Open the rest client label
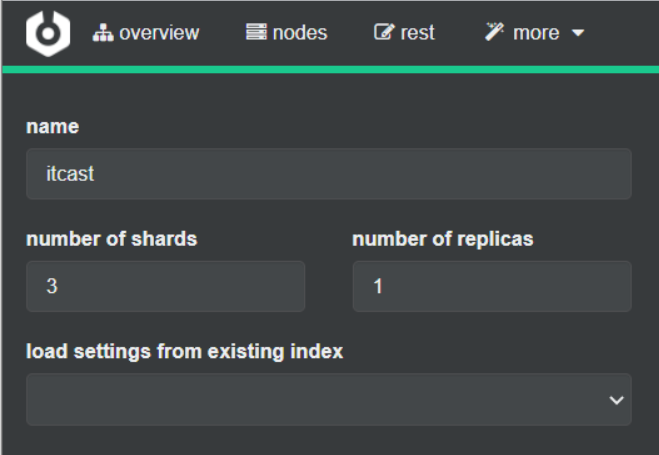The width and height of the screenshot is (659, 455). click(418, 33)
